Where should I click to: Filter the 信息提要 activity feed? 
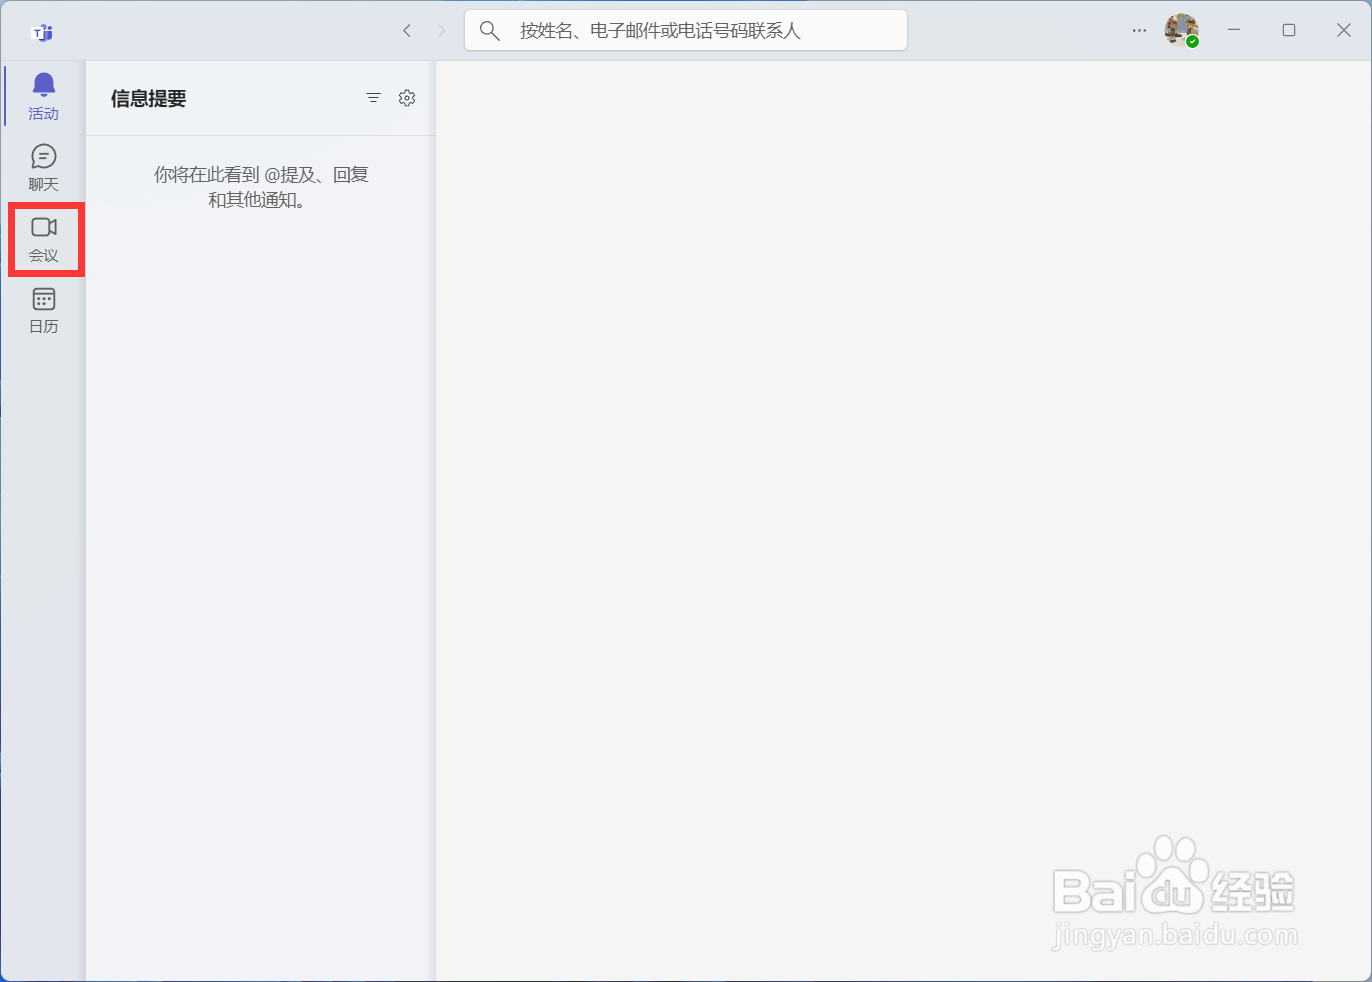(373, 97)
